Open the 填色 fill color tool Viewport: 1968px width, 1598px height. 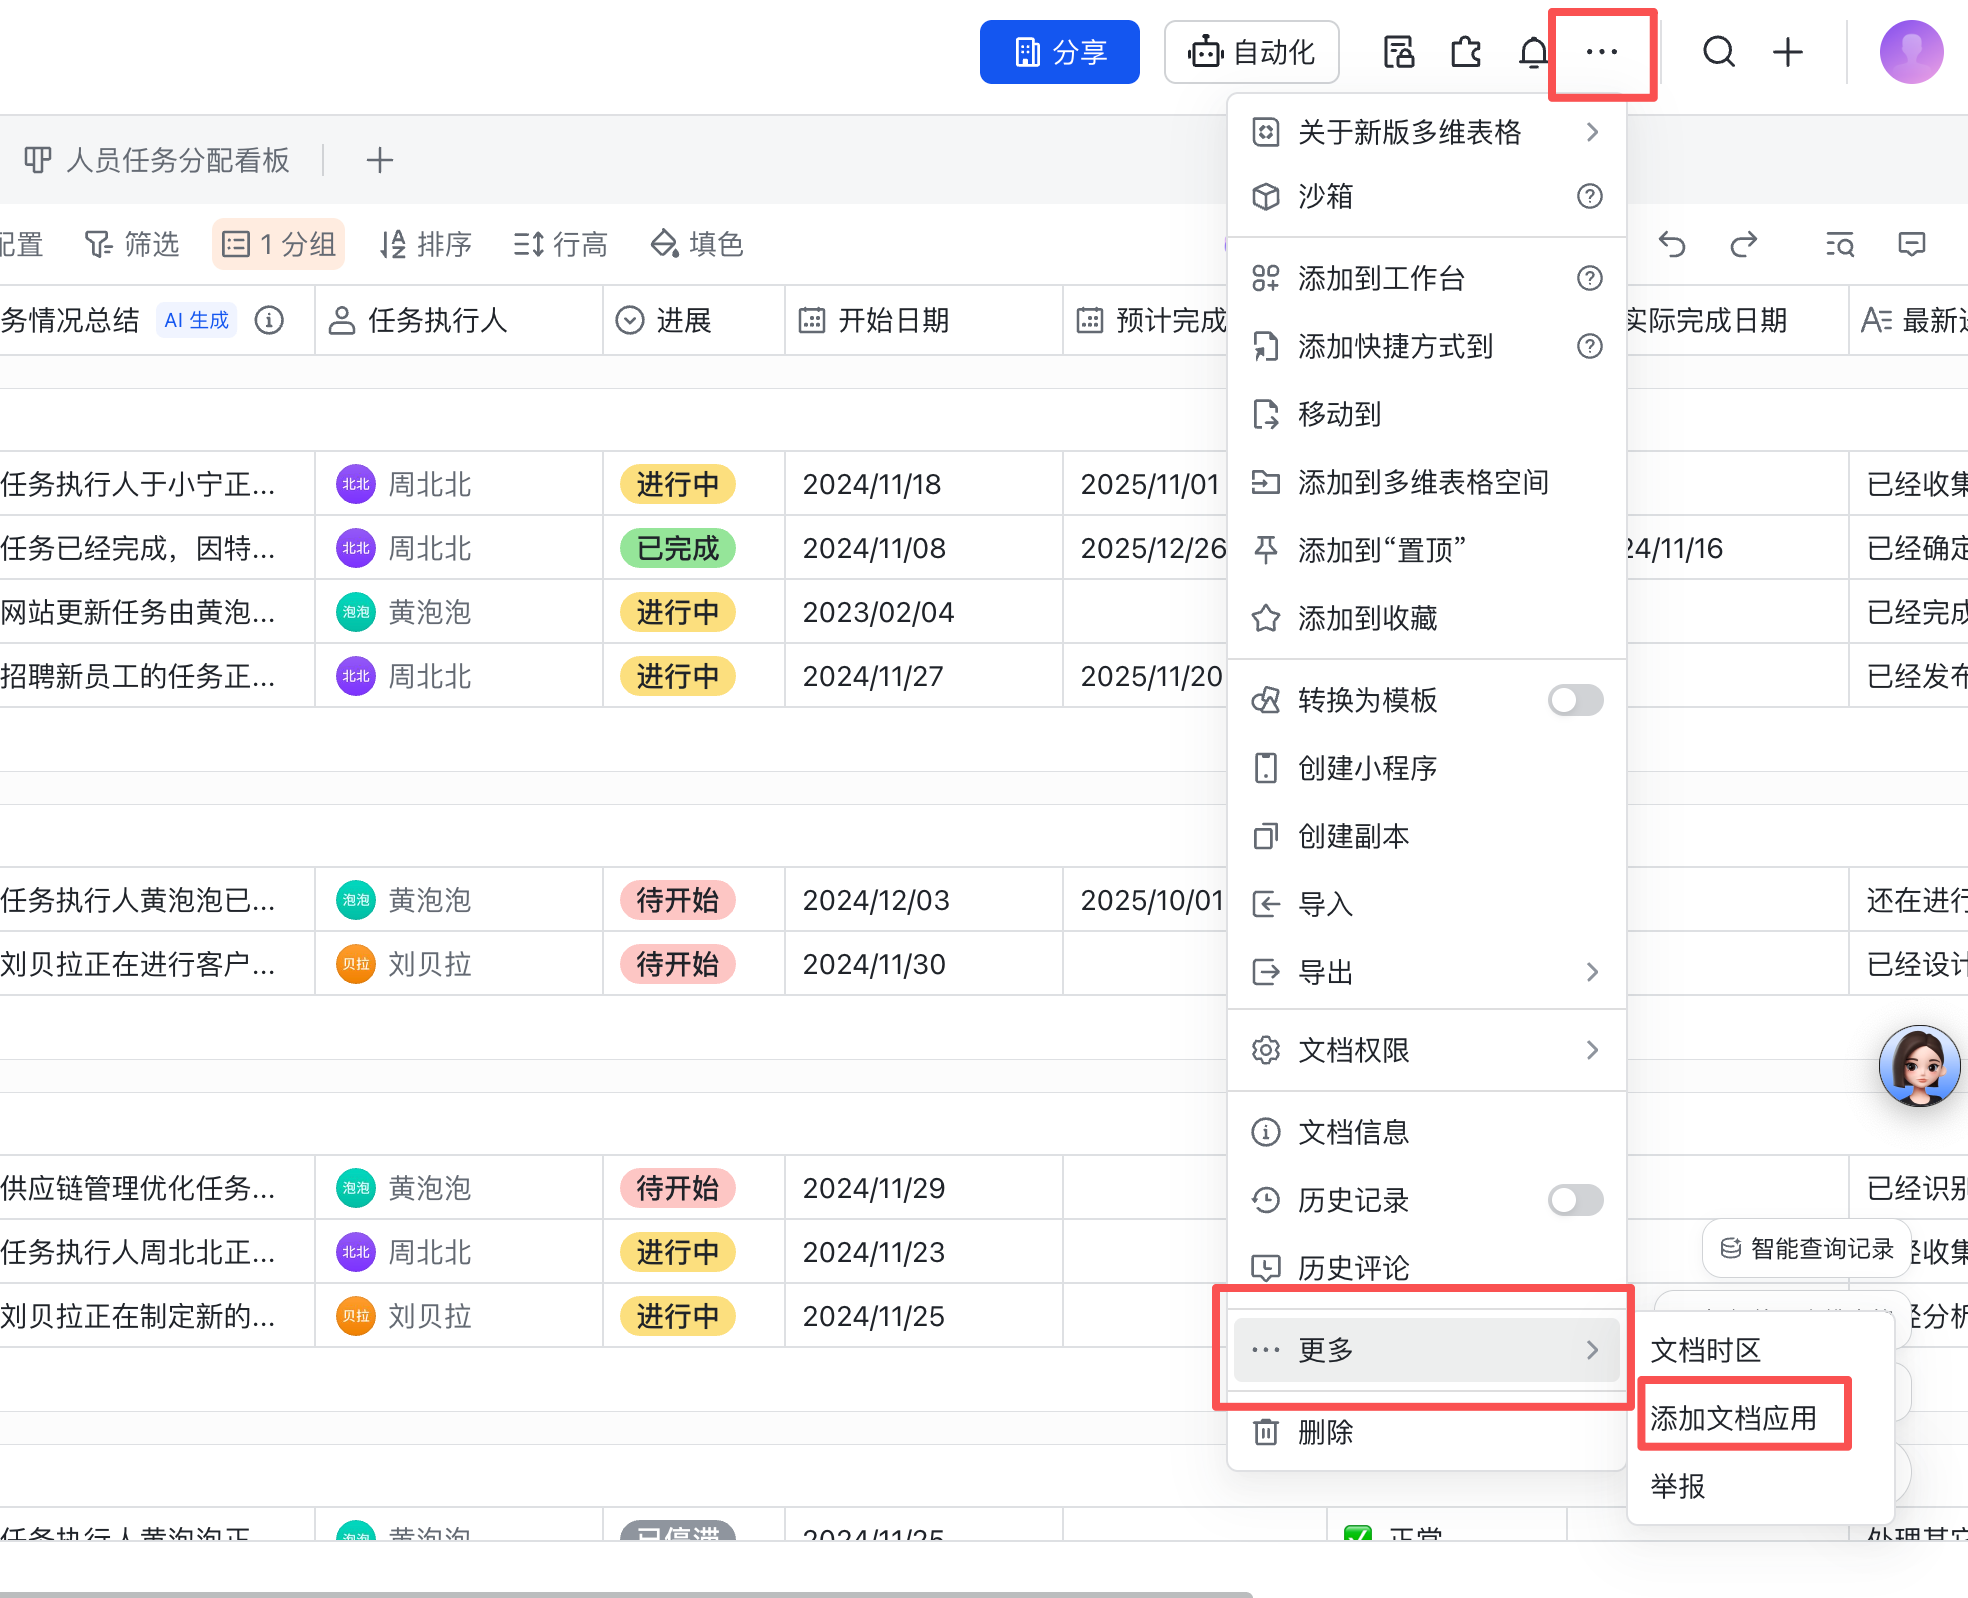click(x=697, y=244)
